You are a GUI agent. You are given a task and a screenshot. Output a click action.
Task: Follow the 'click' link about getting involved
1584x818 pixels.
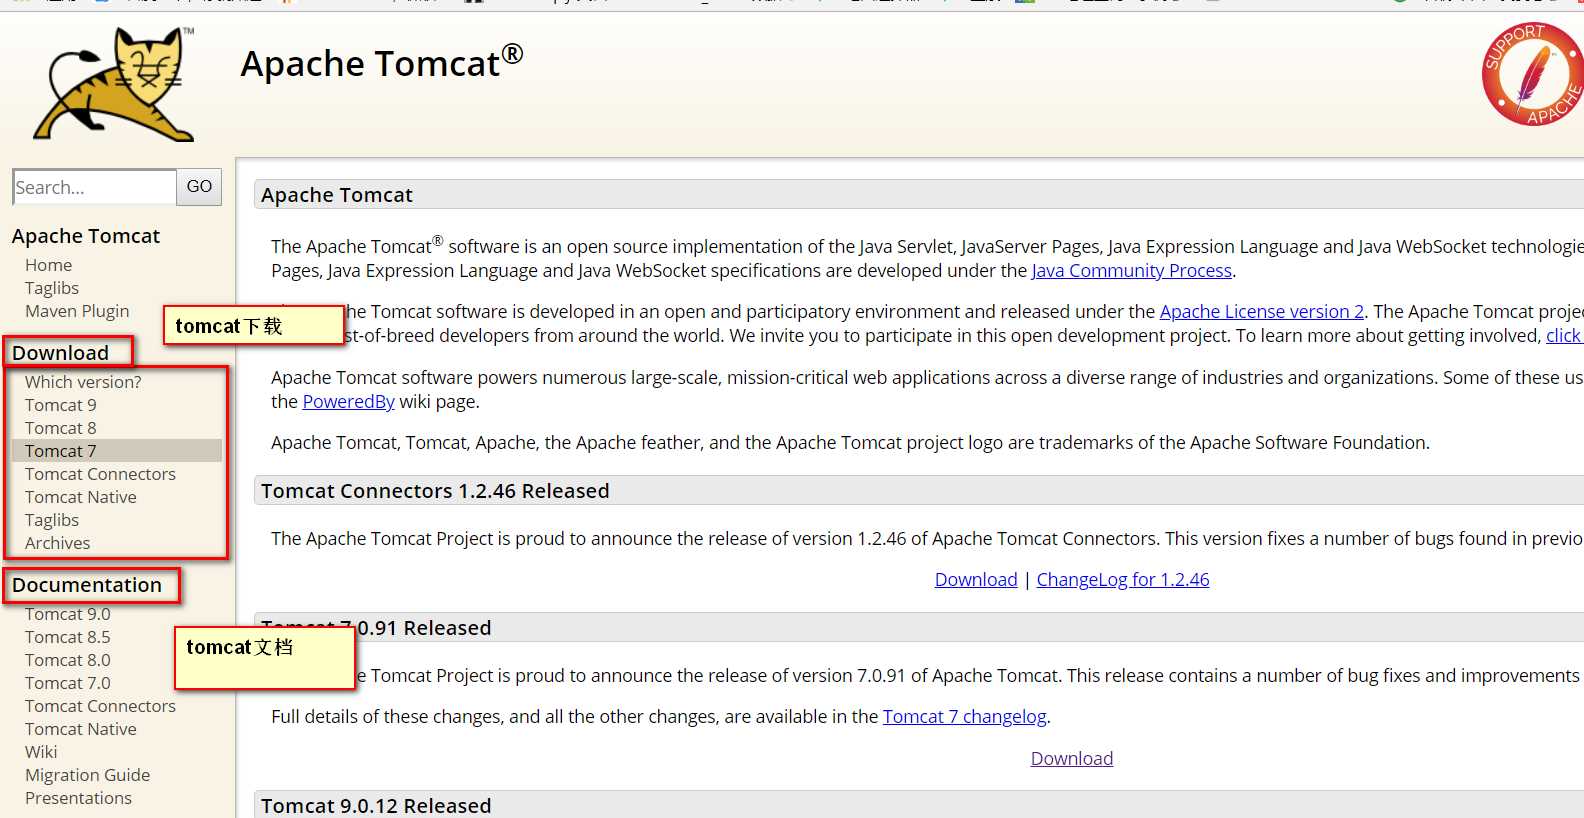[1564, 336]
